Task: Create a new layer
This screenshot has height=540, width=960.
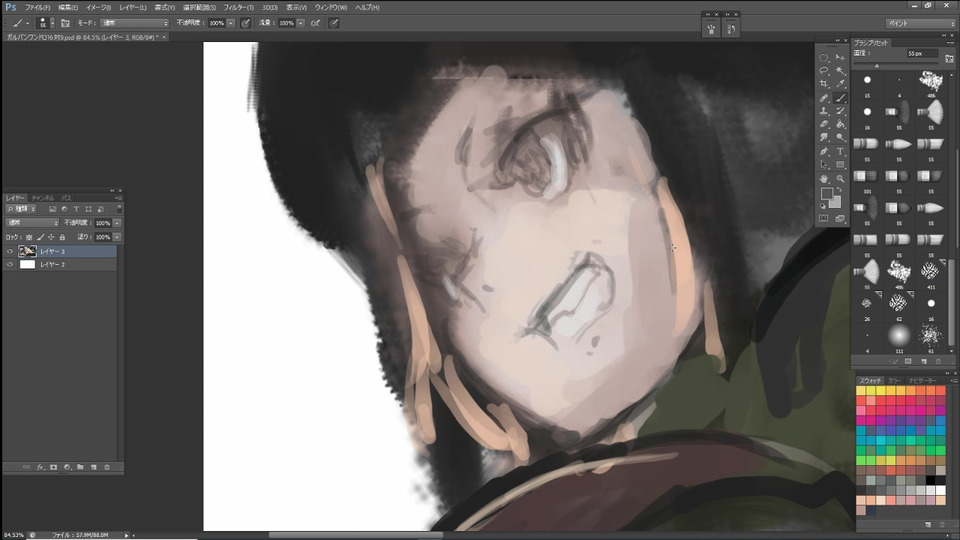Action: point(94,467)
